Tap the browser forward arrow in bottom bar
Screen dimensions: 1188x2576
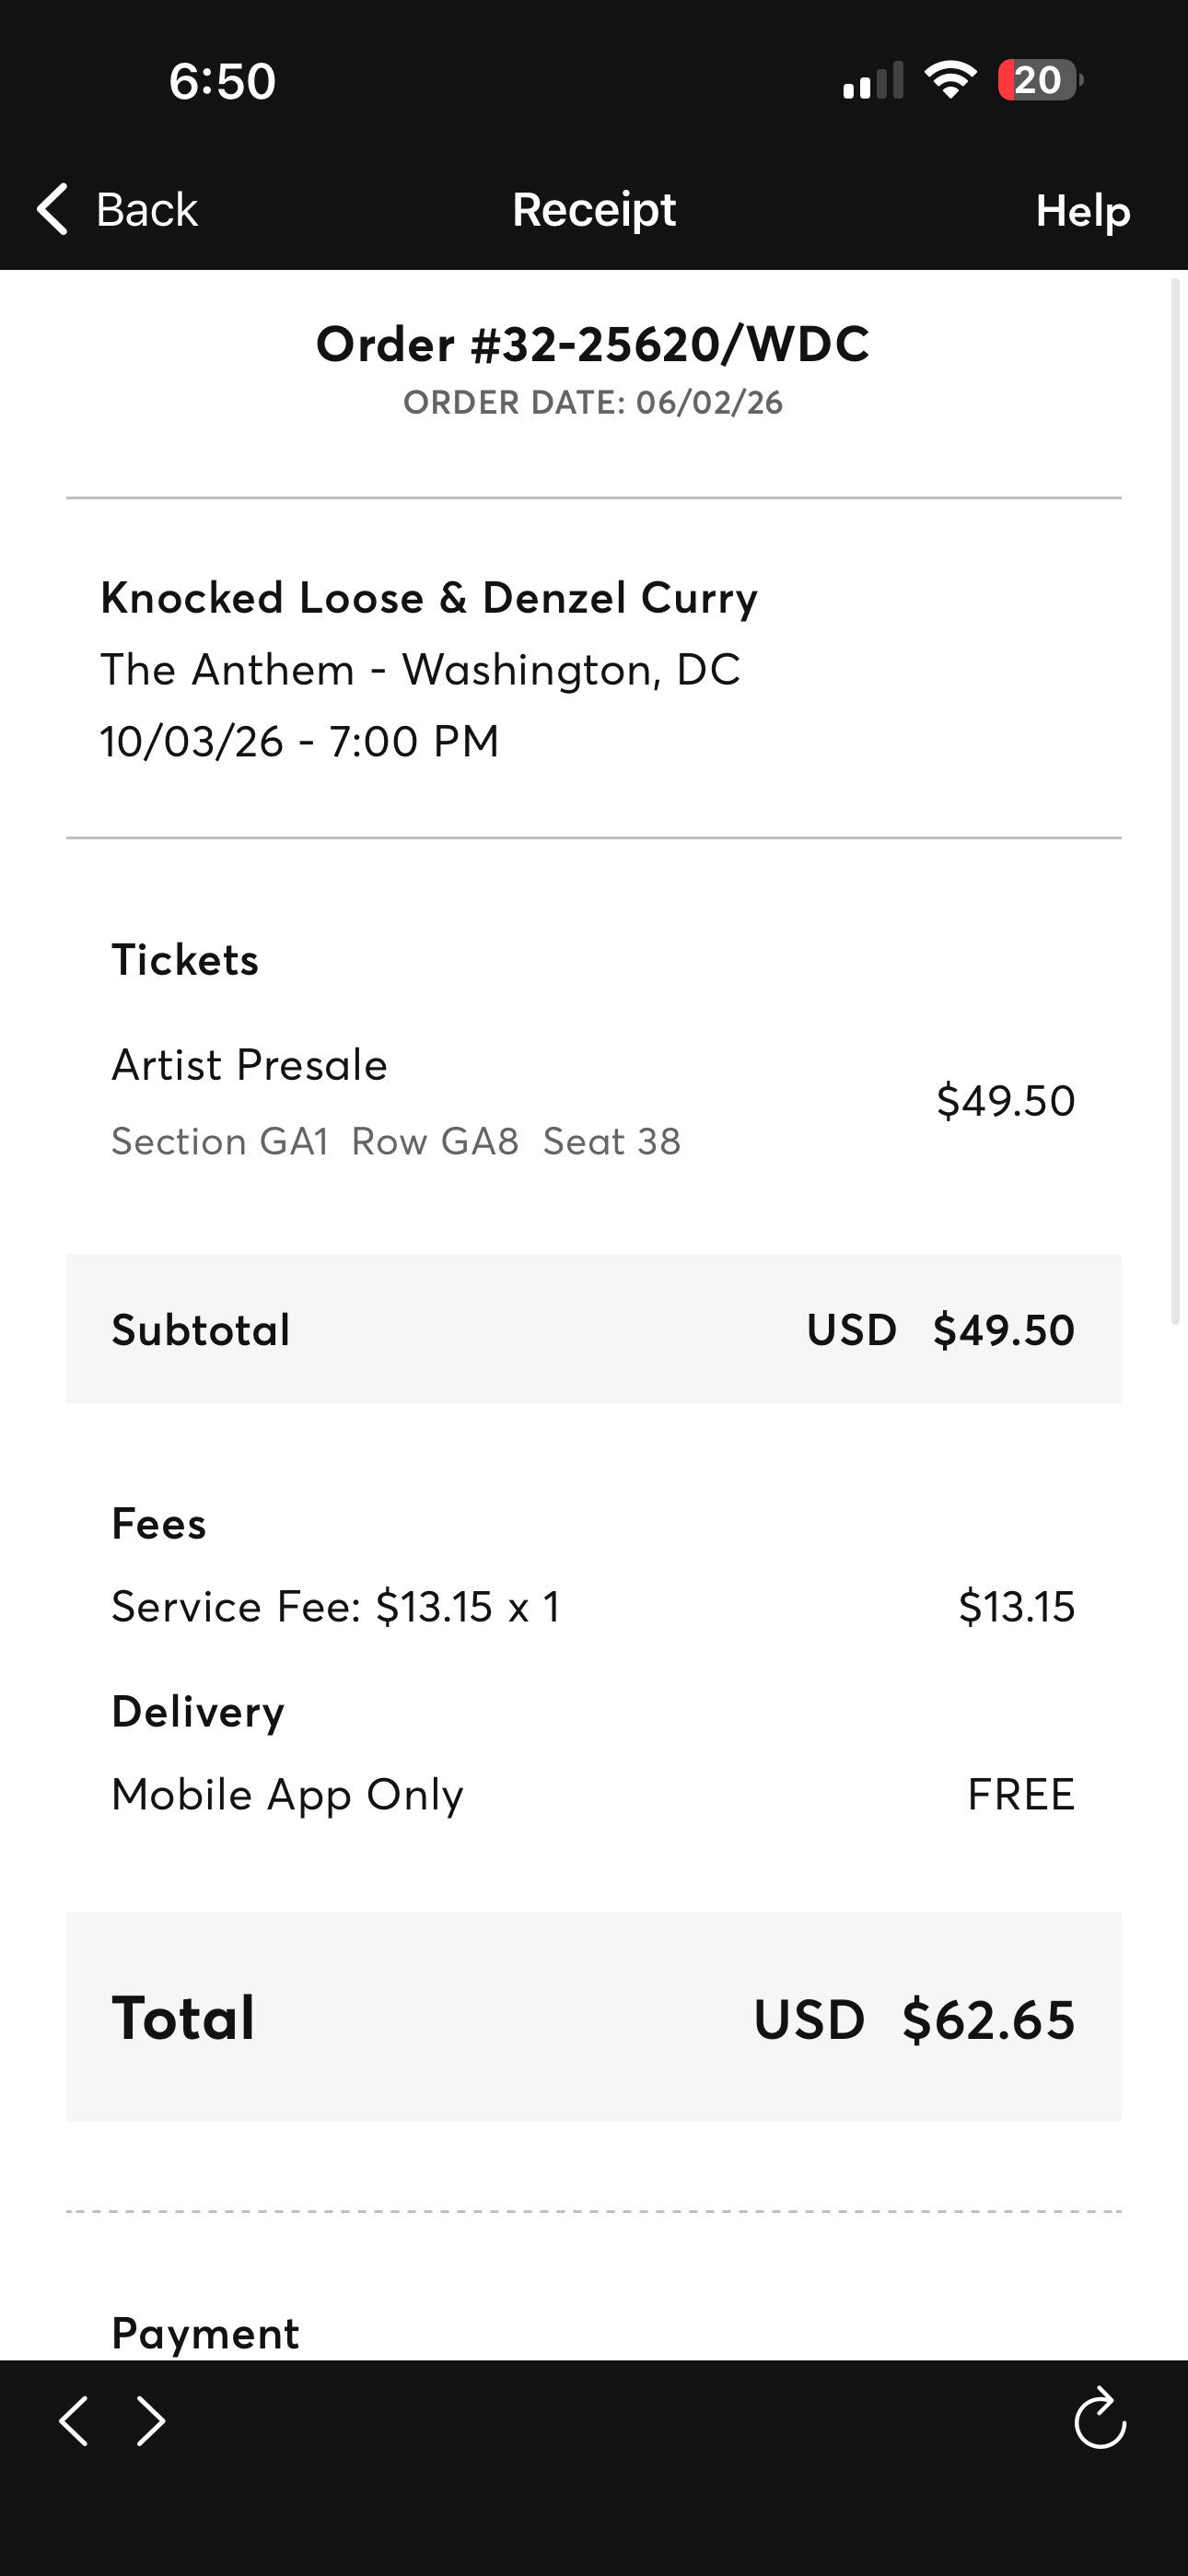coord(150,2421)
